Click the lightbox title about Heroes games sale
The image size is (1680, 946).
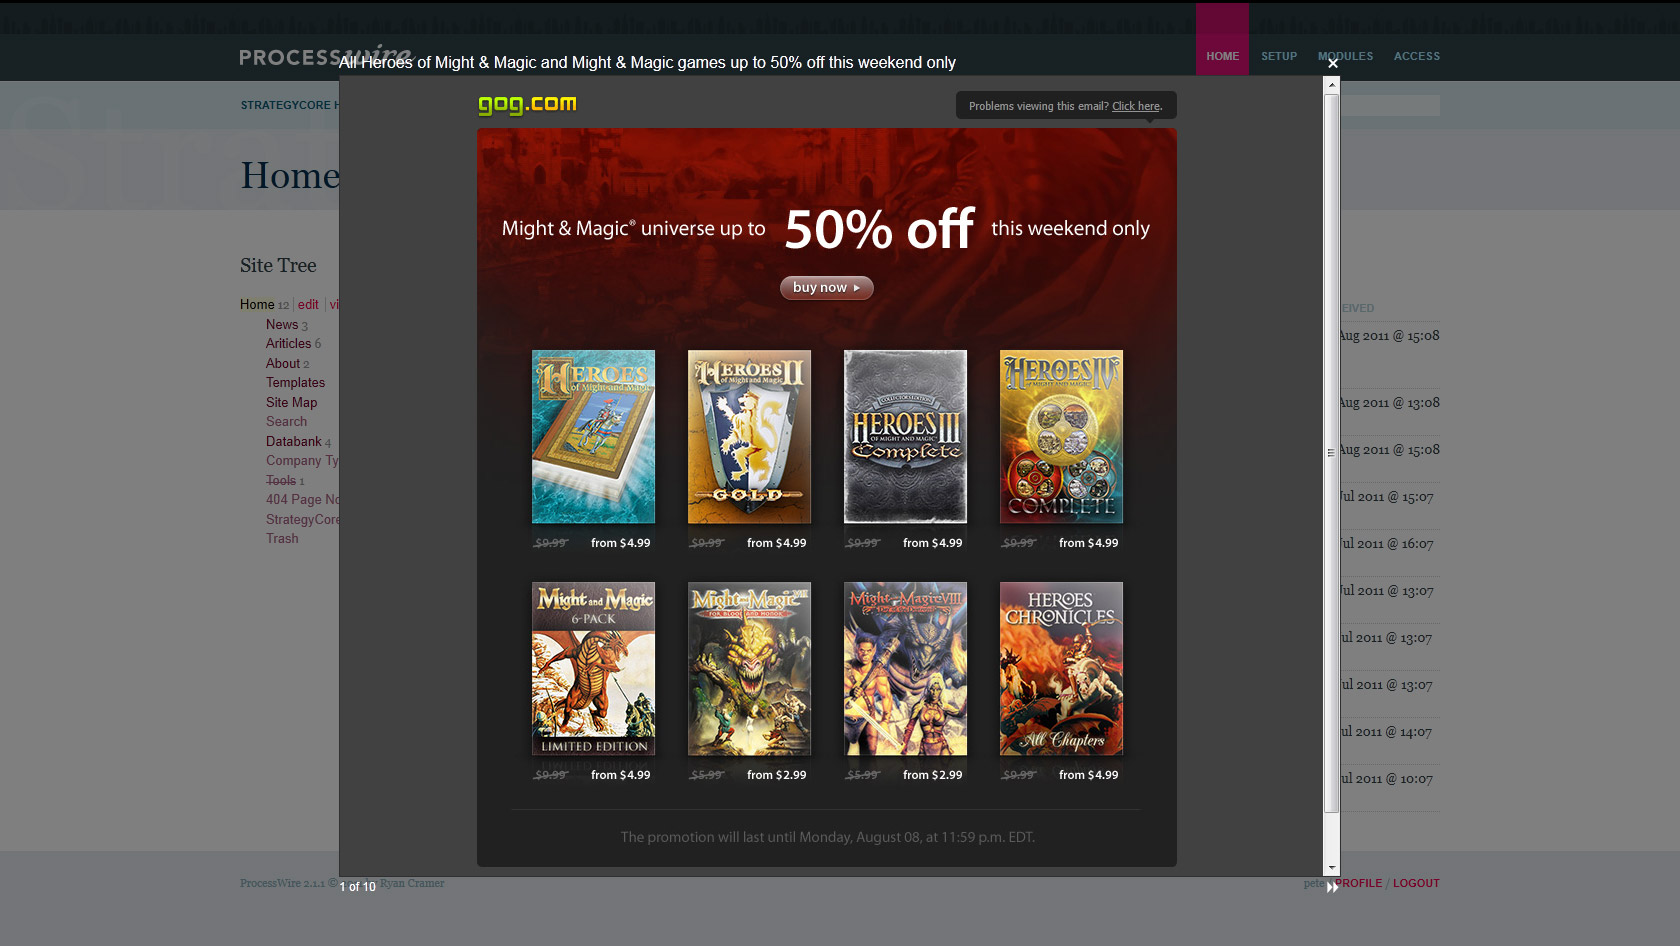pyautogui.click(x=647, y=62)
